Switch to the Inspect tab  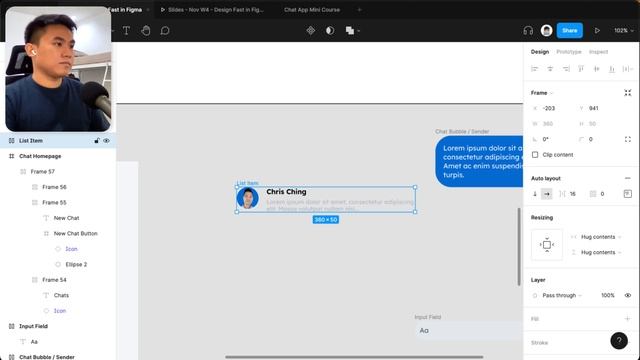[x=598, y=52]
